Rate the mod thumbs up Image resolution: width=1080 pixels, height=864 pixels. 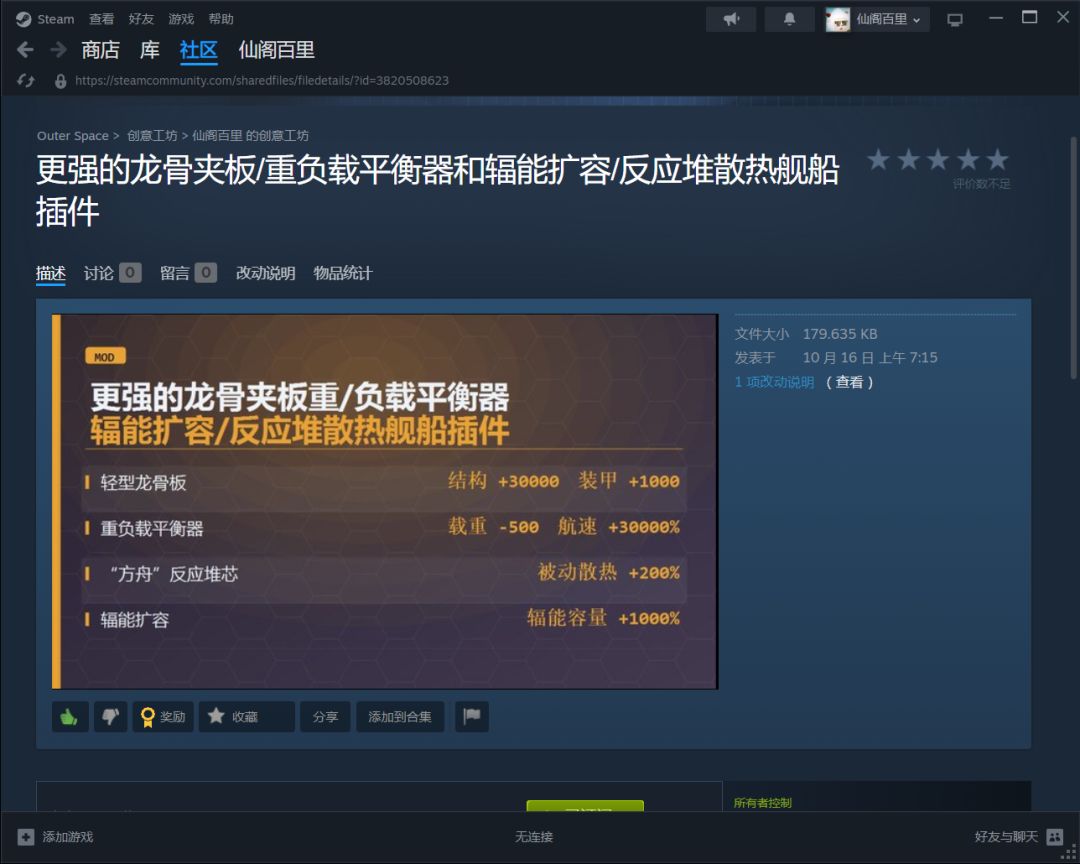click(x=70, y=717)
